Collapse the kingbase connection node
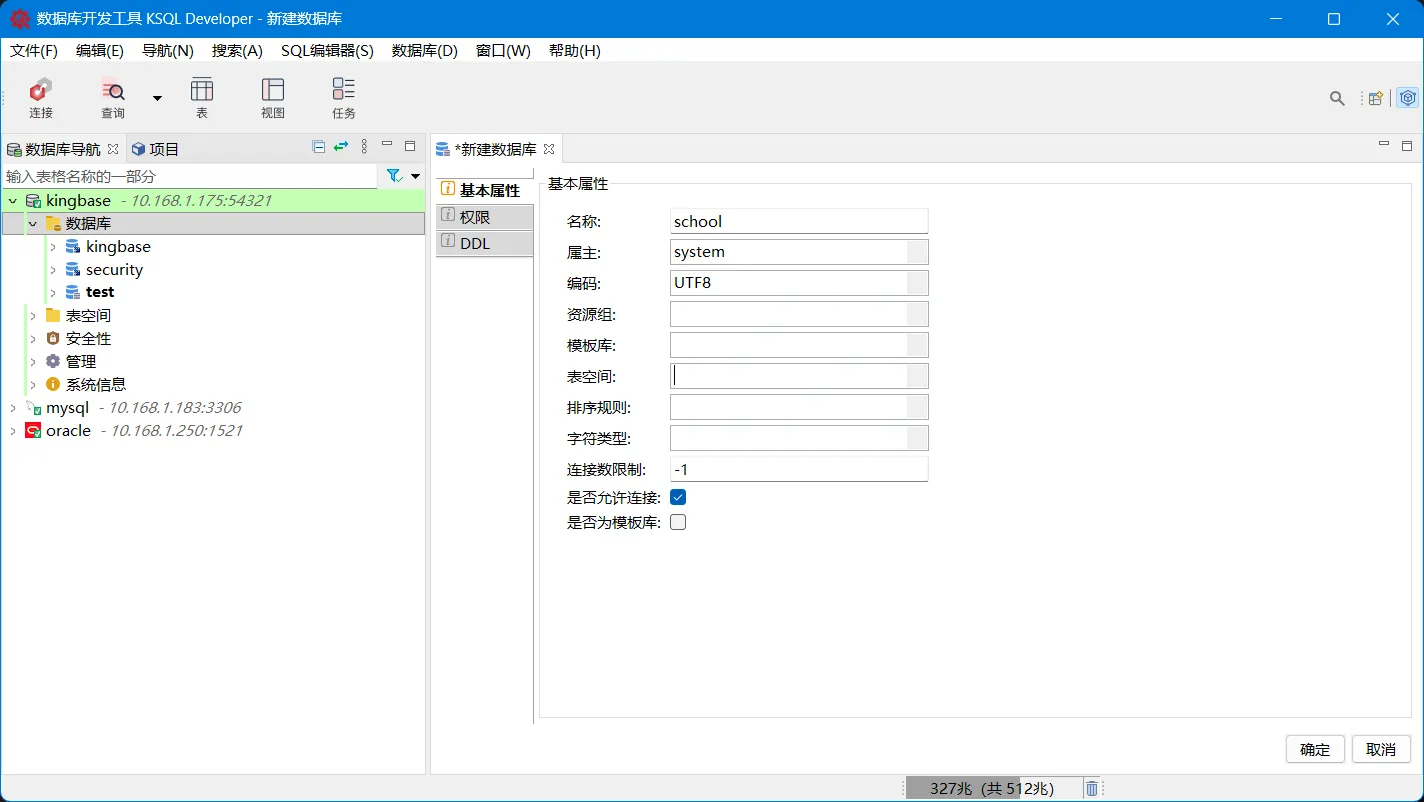The width and height of the screenshot is (1424, 802). (11, 200)
